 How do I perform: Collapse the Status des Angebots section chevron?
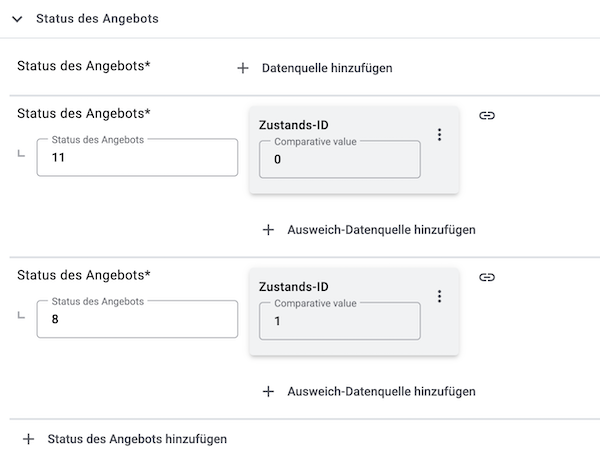point(17,19)
